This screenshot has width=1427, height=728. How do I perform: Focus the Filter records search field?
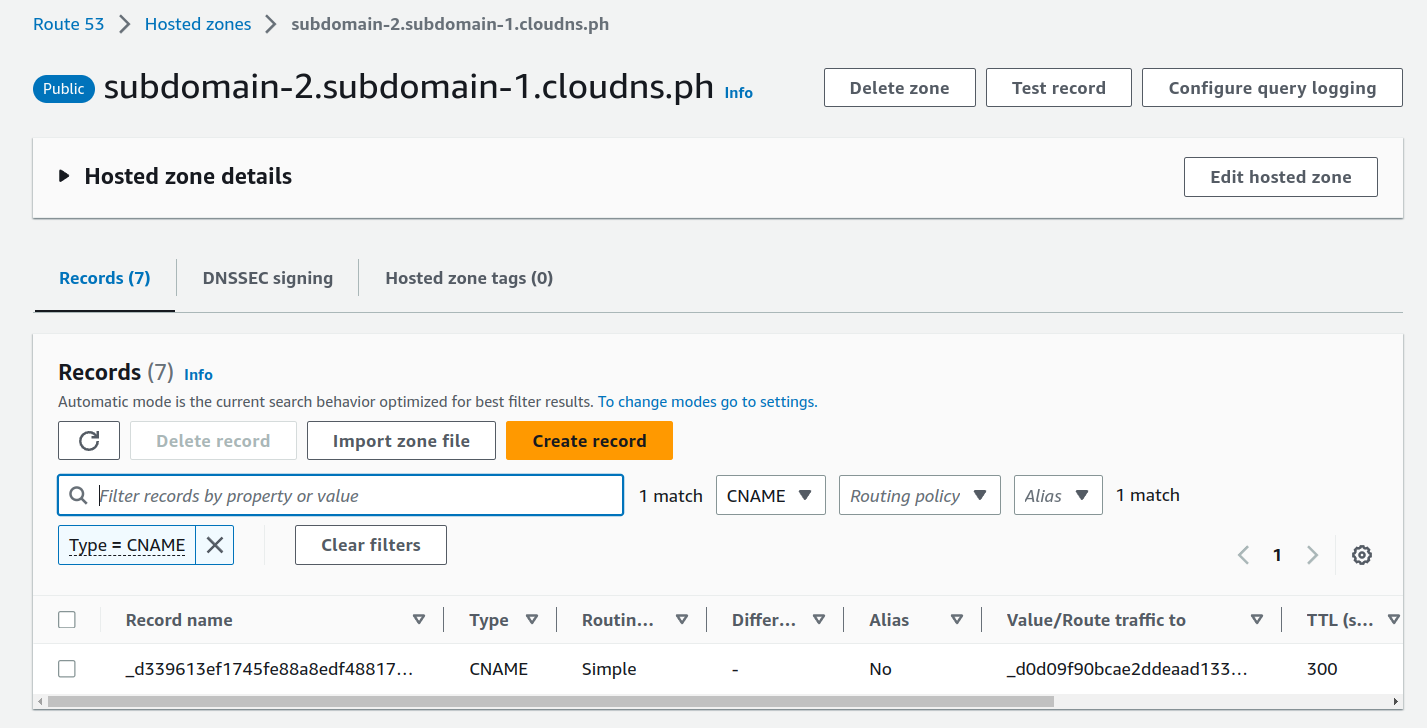(x=341, y=495)
